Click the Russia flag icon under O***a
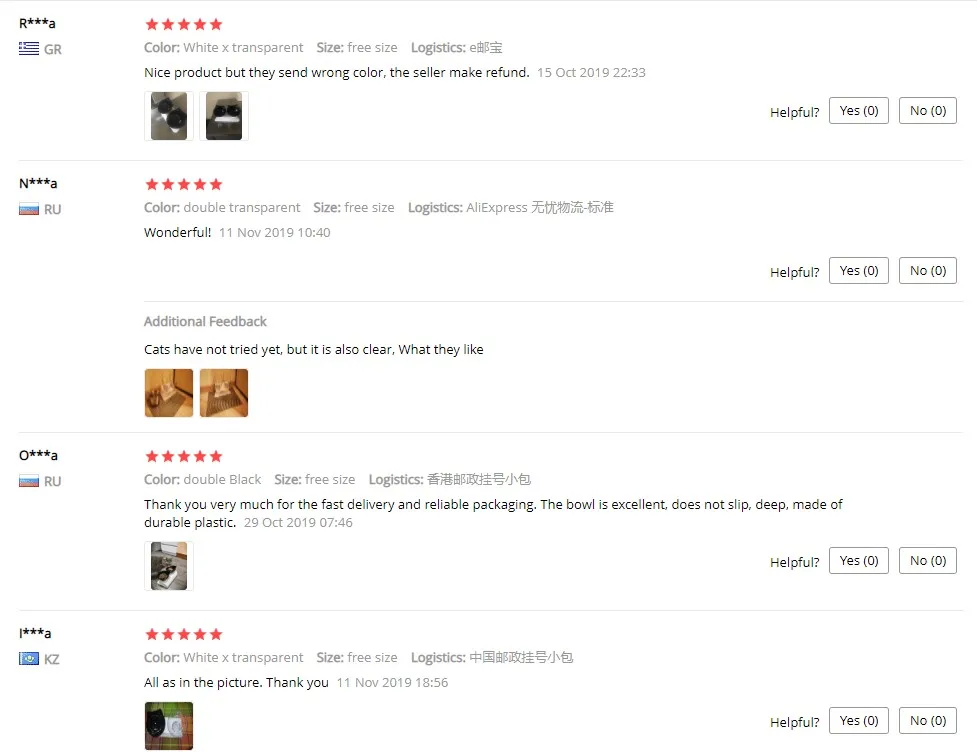The width and height of the screenshot is (977, 752). pyautogui.click(x=29, y=481)
